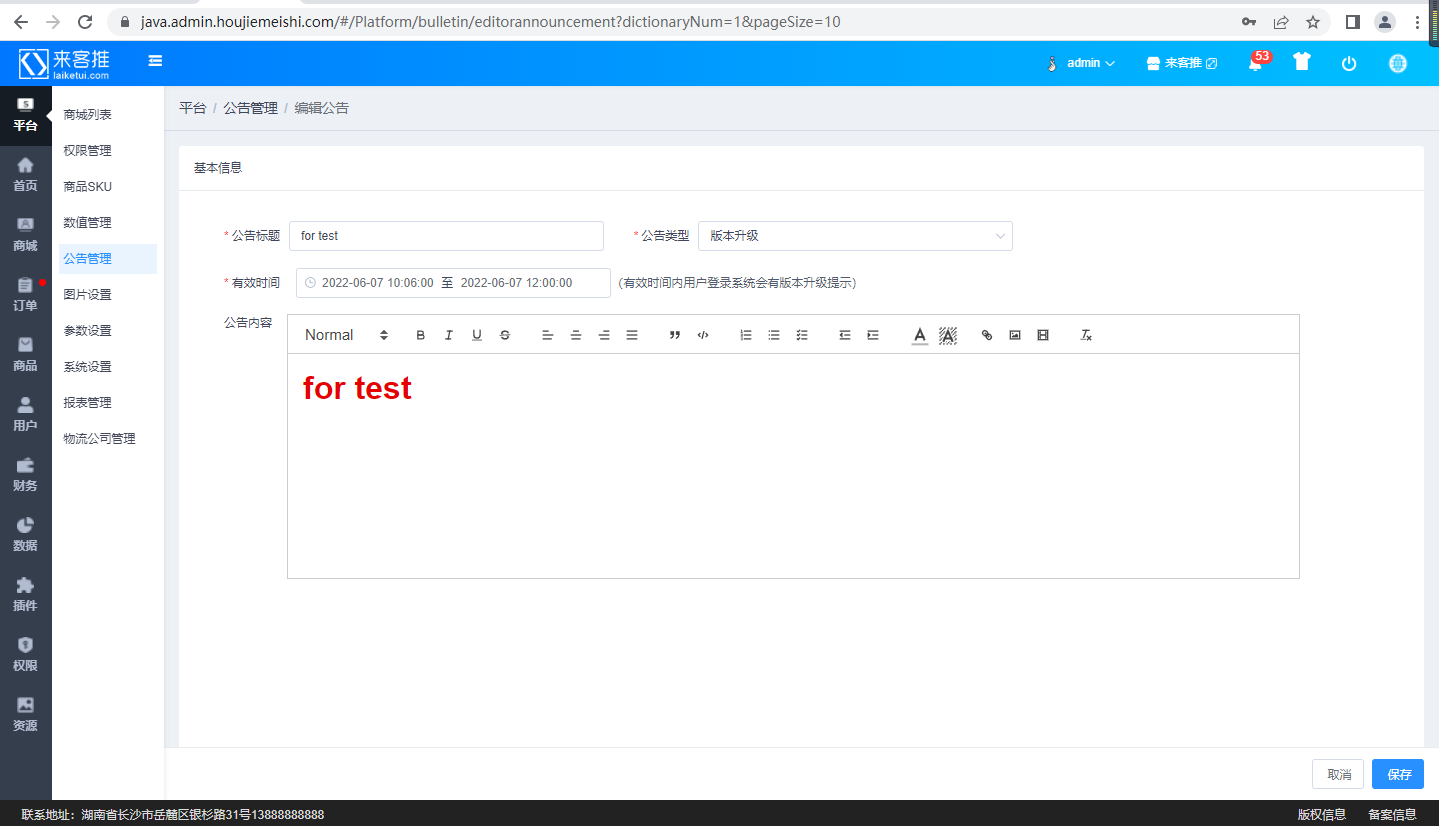Insert hyperlink in editor

(987, 335)
